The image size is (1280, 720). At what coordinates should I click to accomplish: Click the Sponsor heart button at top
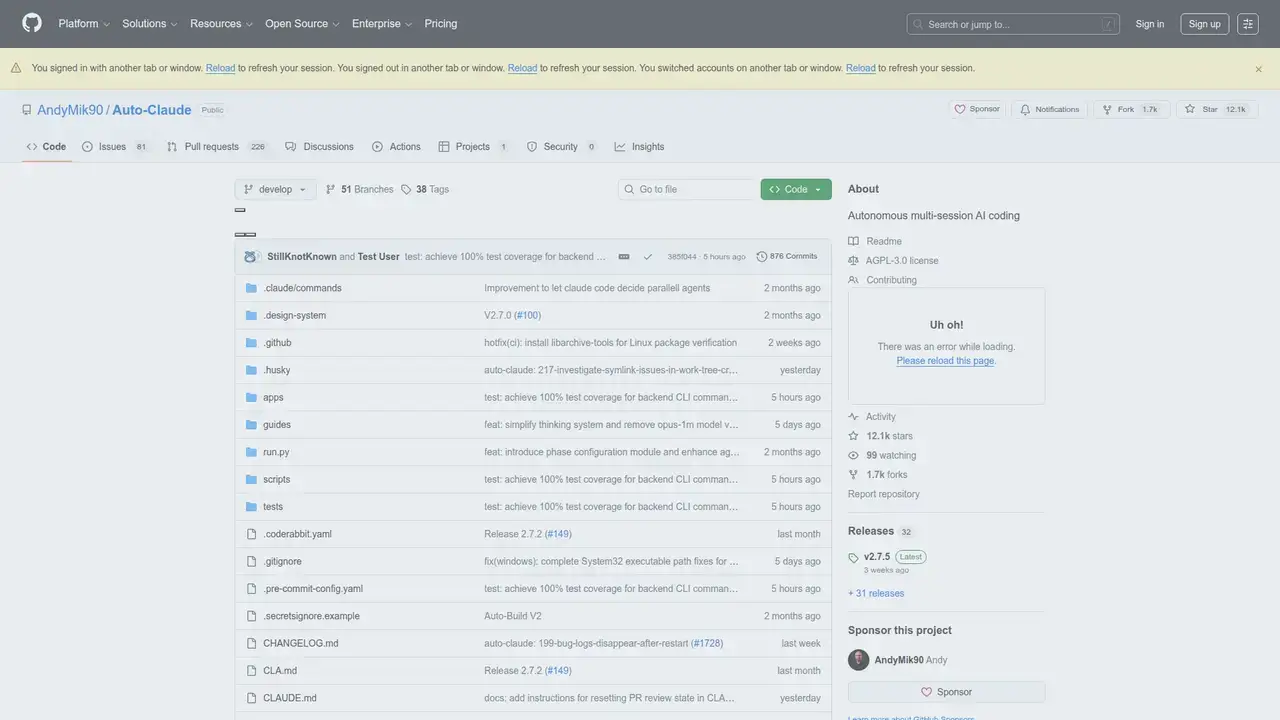(x=977, y=109)
